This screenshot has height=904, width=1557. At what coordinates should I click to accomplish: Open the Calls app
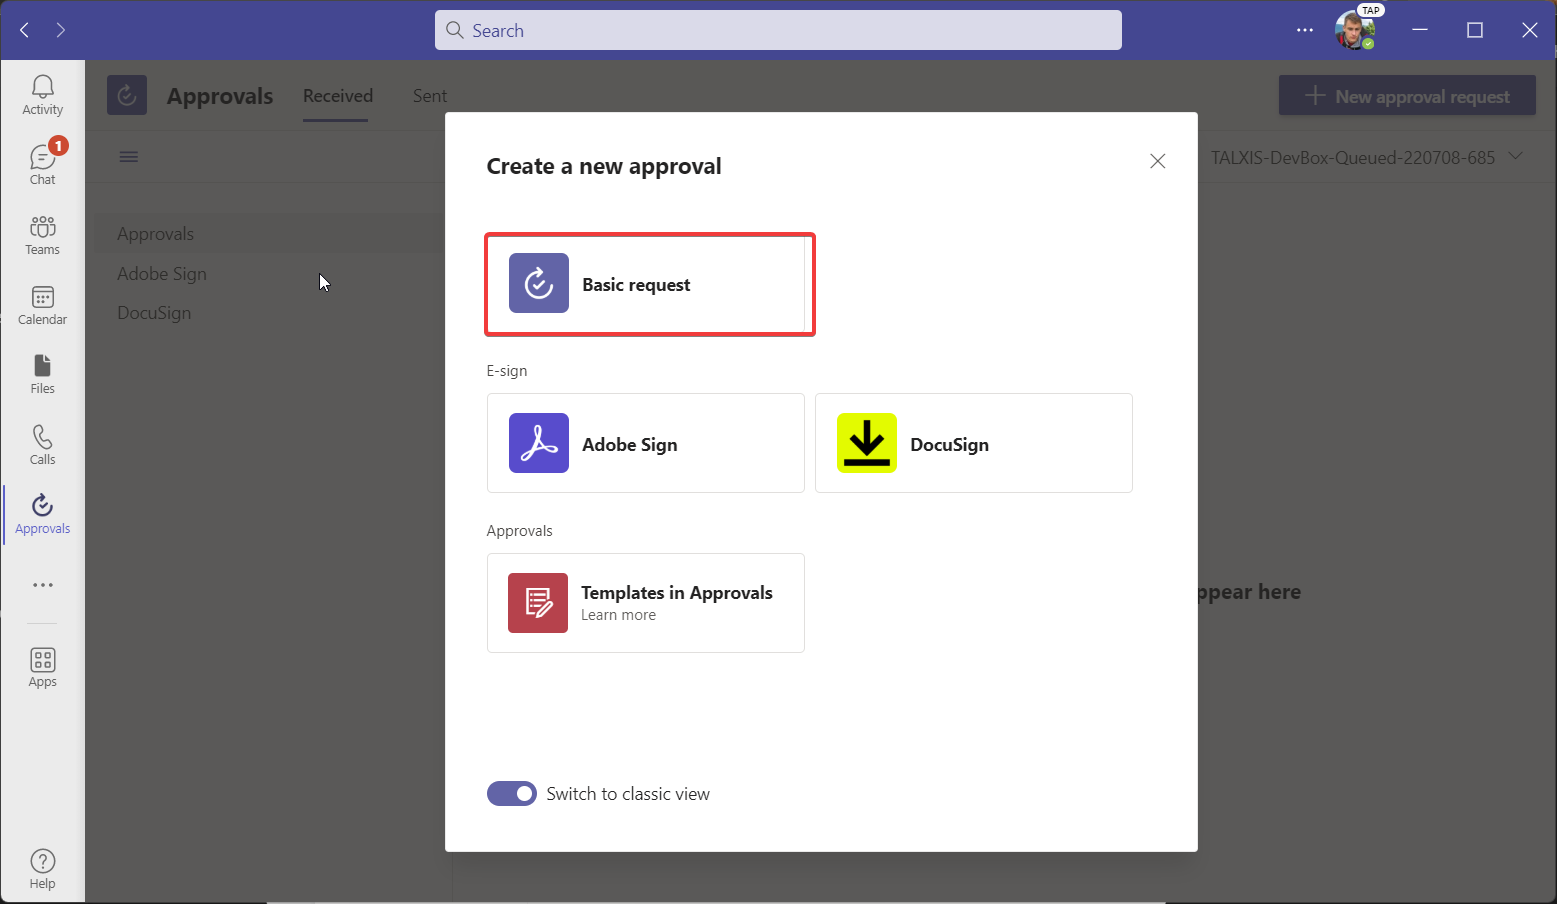tap(42, 445)
